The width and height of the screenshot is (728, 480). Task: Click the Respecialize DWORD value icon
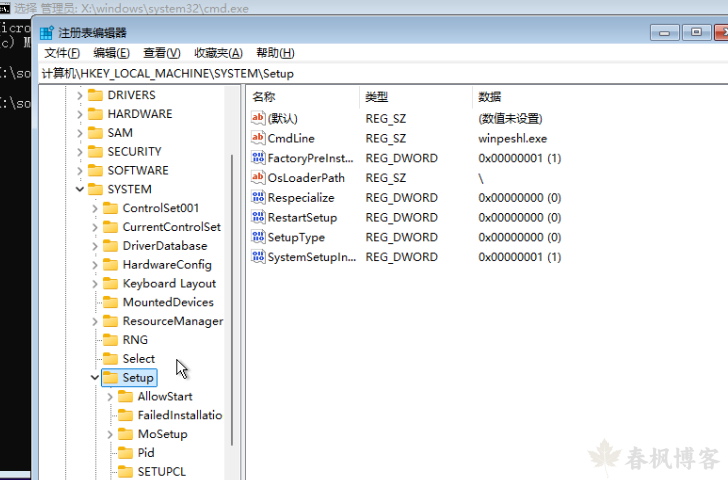pos(258,197)
